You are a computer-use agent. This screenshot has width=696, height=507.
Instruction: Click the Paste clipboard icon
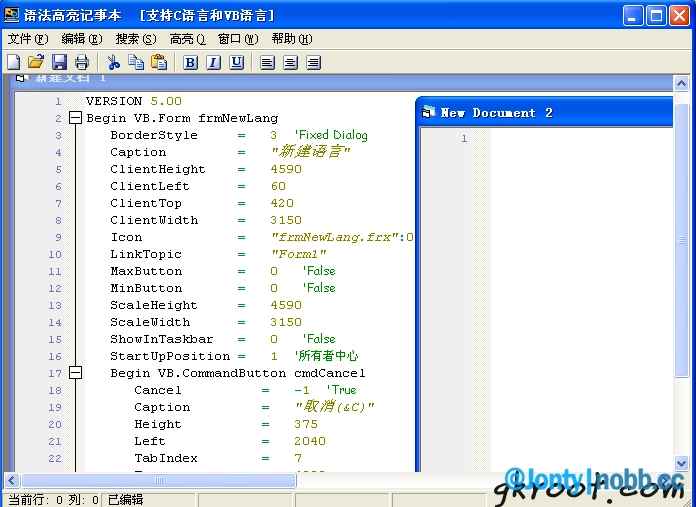point(158,62)
